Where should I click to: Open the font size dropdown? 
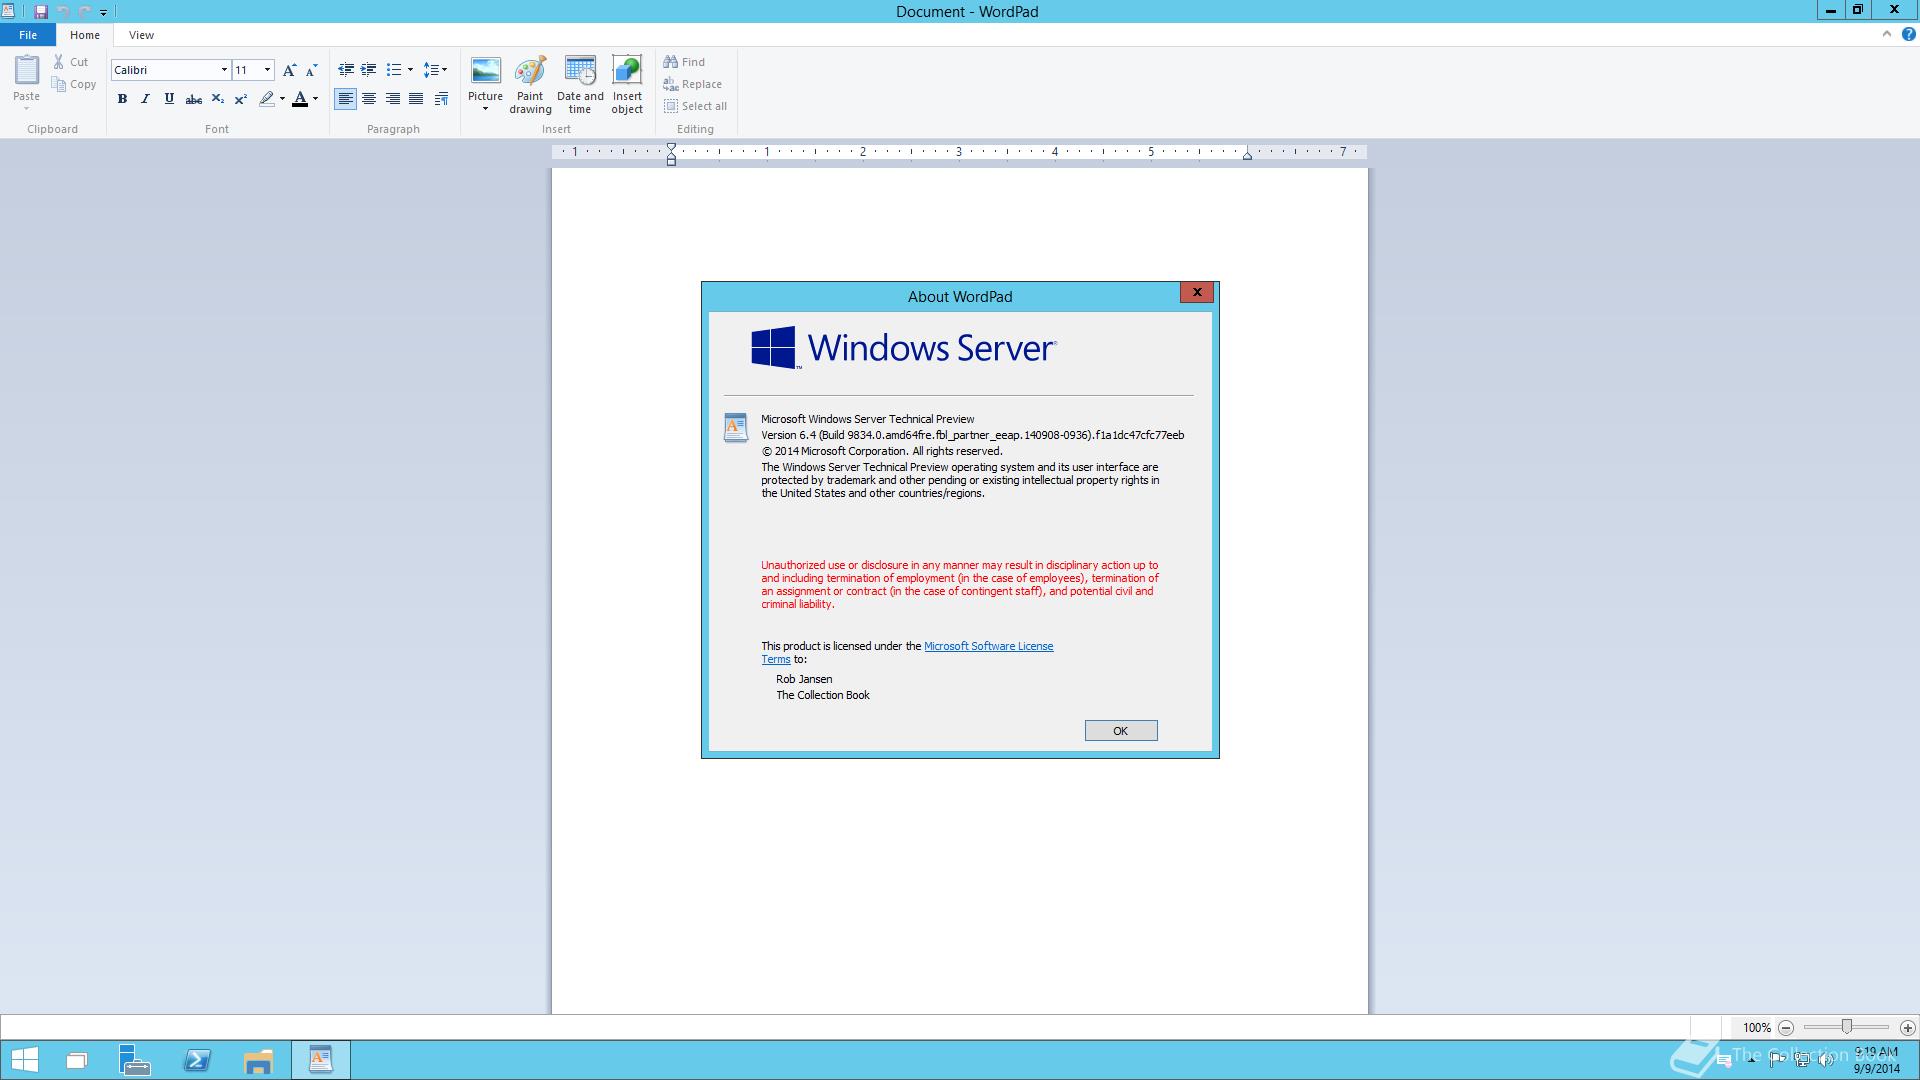click(267, 70)
